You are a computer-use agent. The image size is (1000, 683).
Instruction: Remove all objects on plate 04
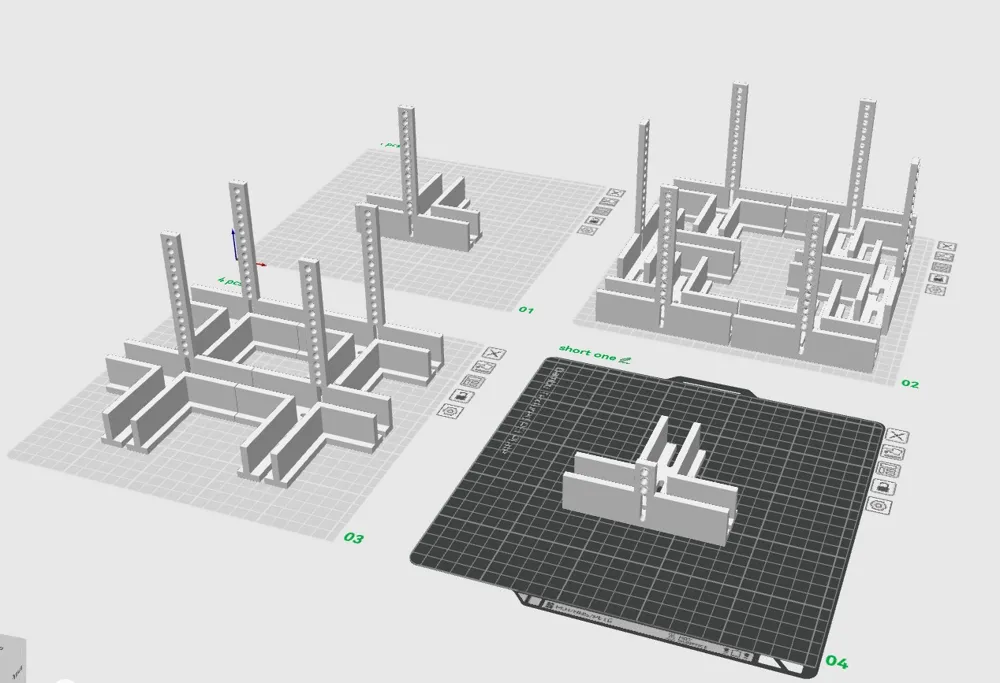(897, 436)
